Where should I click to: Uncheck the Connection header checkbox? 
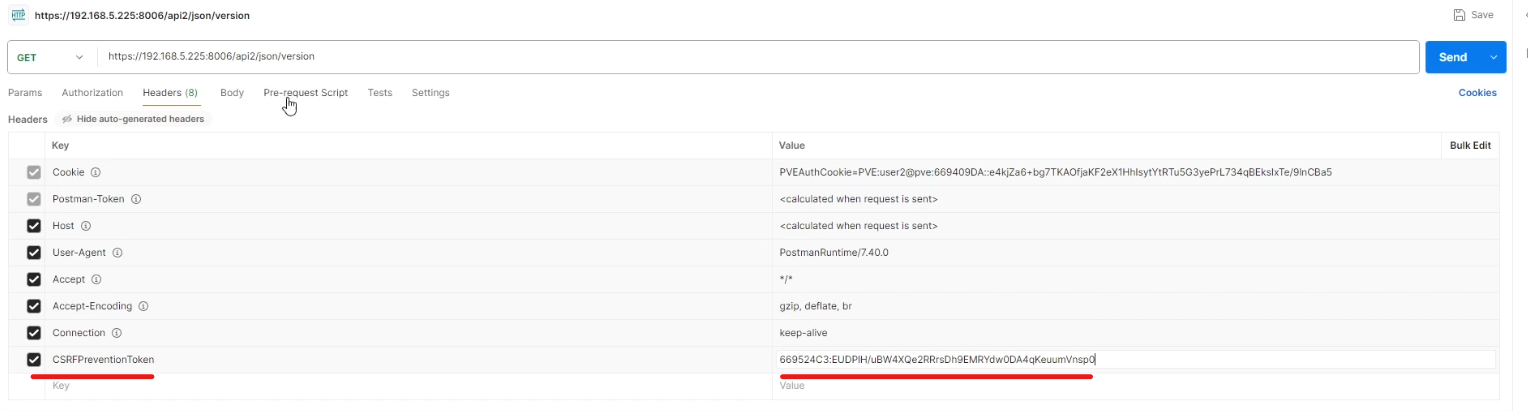[x=33, y=333]
